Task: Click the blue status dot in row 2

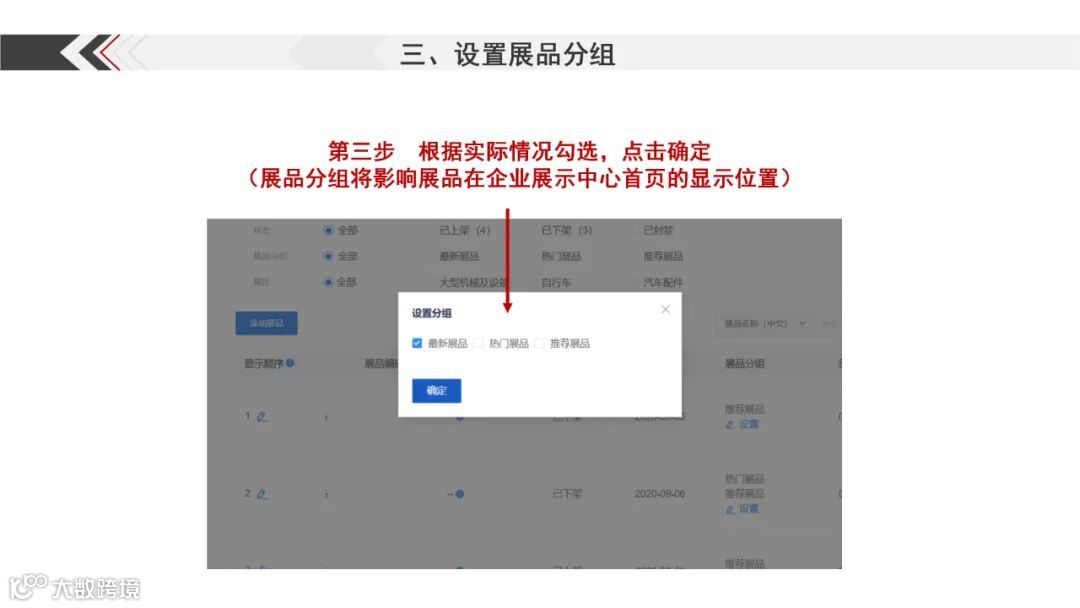Action: coord(459,494)
